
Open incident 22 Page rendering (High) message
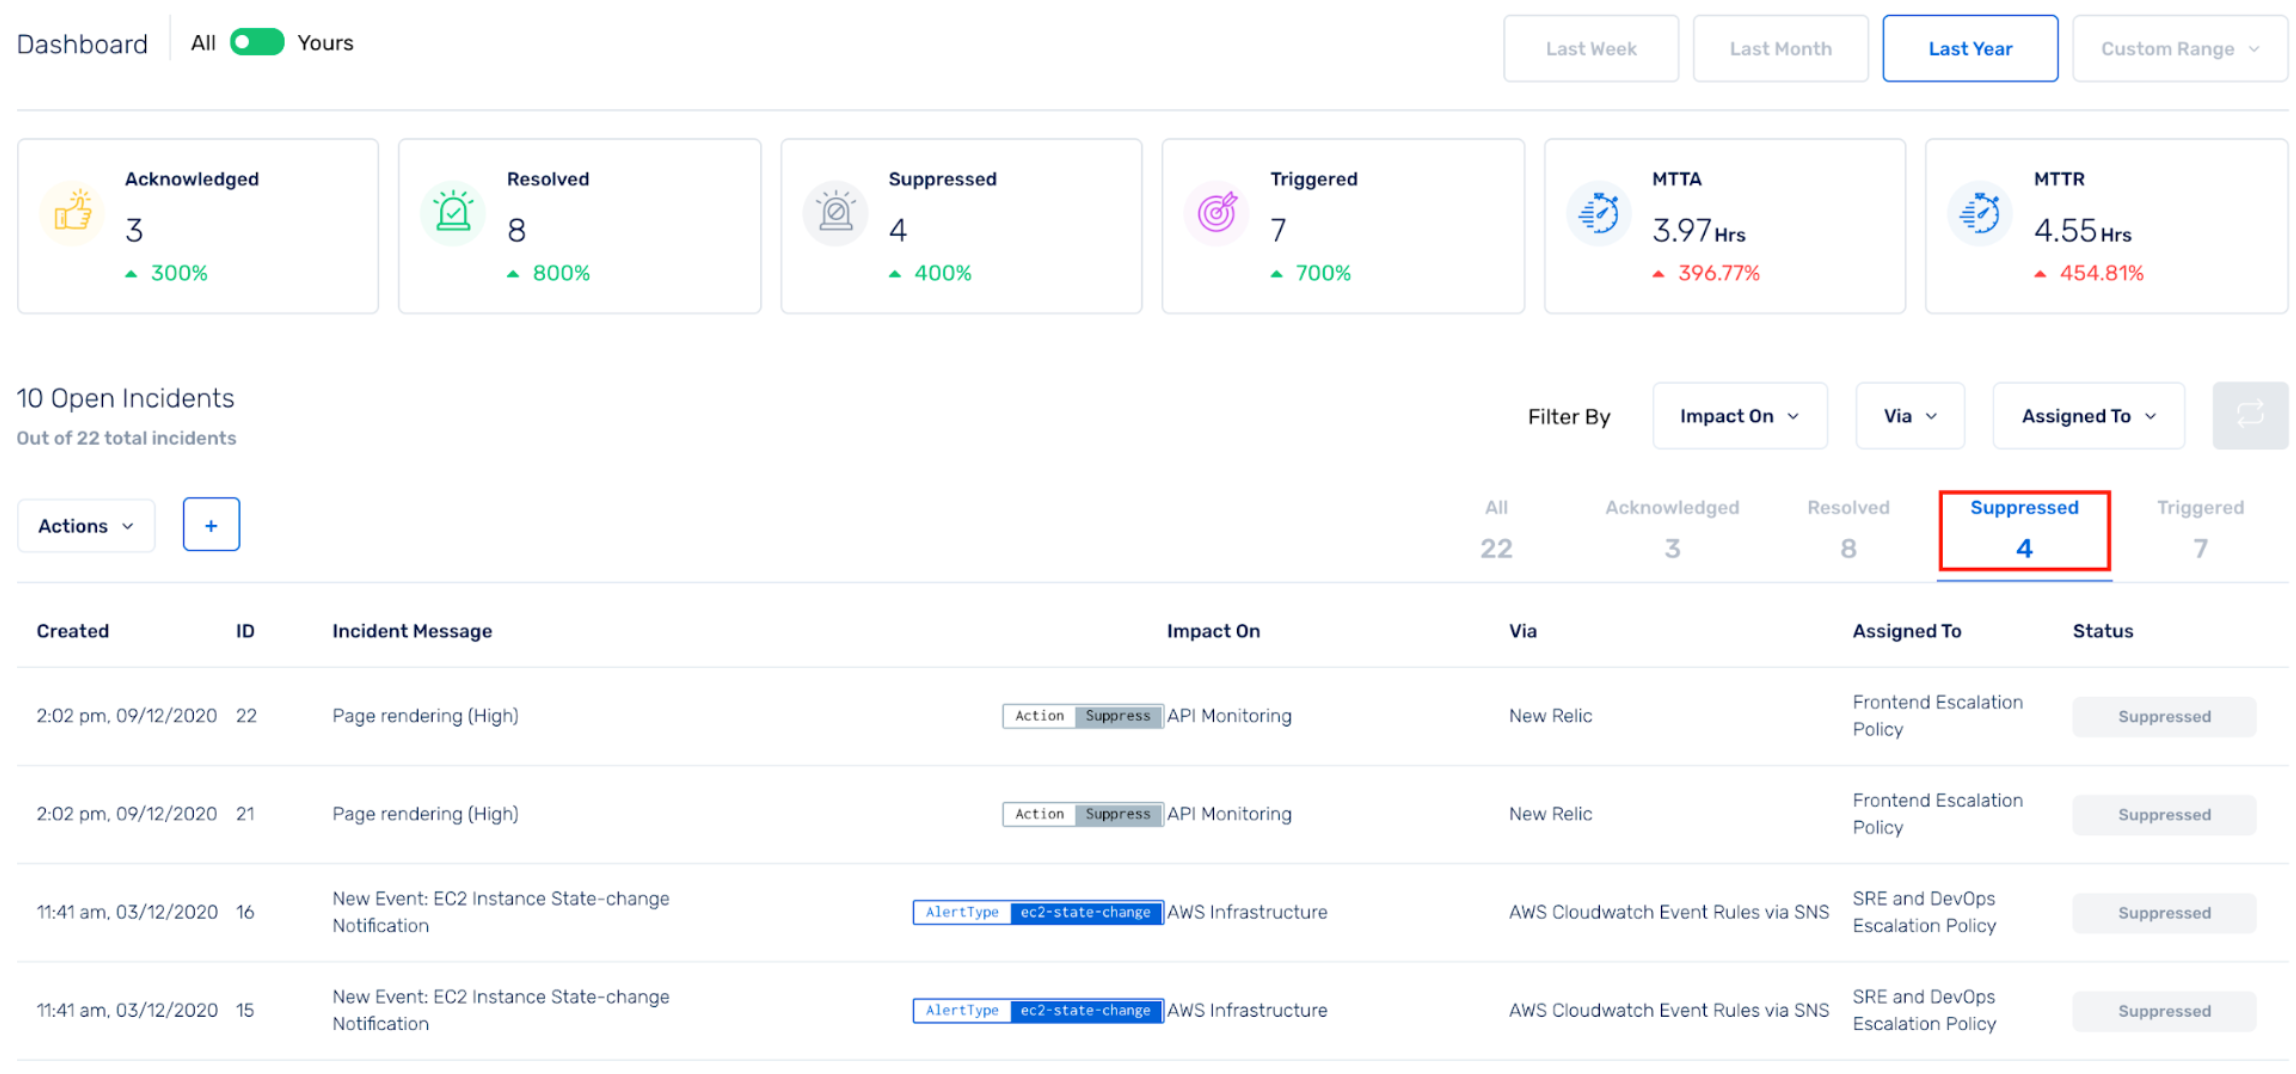click(x=425, y=716)
